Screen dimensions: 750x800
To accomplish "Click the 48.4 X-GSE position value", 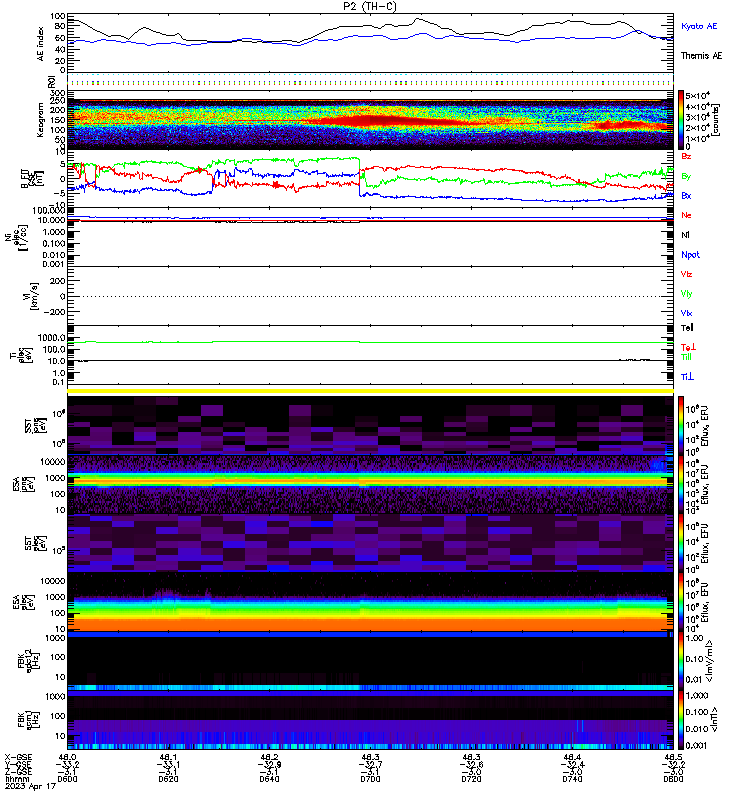I will pyautogui.click(x=572, y=757).
